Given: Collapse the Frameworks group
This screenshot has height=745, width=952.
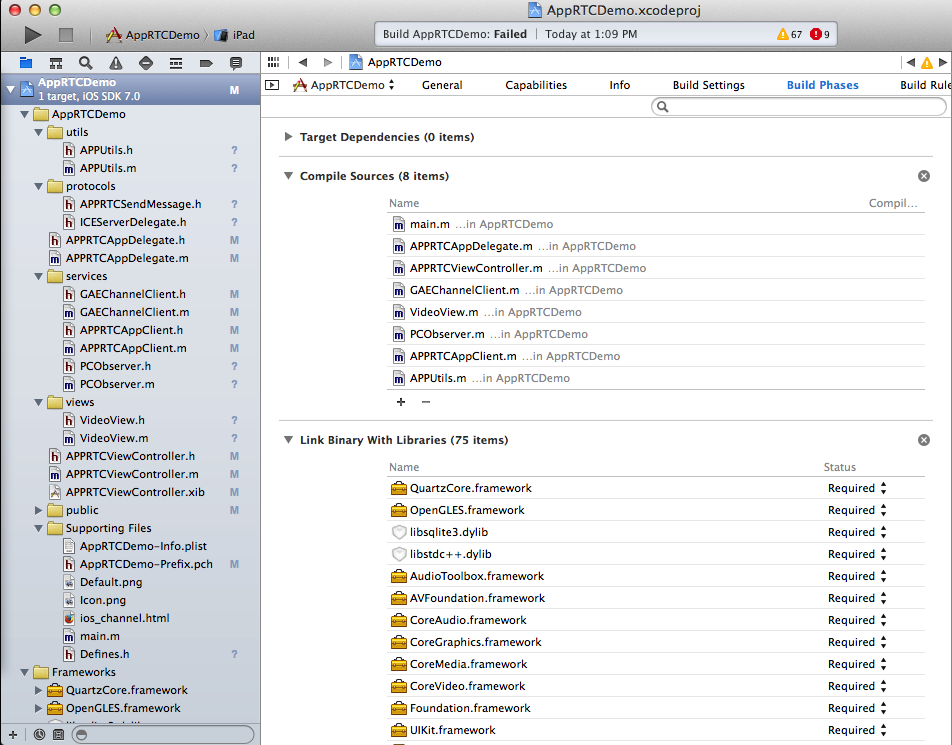Looking at the screenshot, I should coord(24,672).
